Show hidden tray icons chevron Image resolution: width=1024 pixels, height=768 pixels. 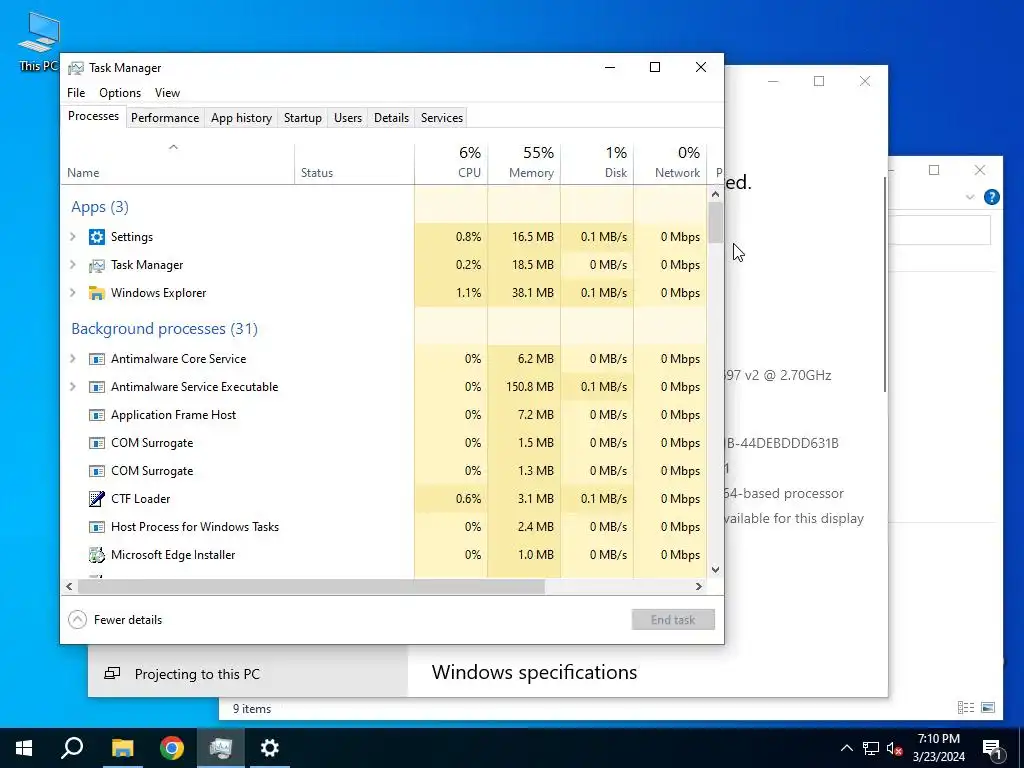846,748
